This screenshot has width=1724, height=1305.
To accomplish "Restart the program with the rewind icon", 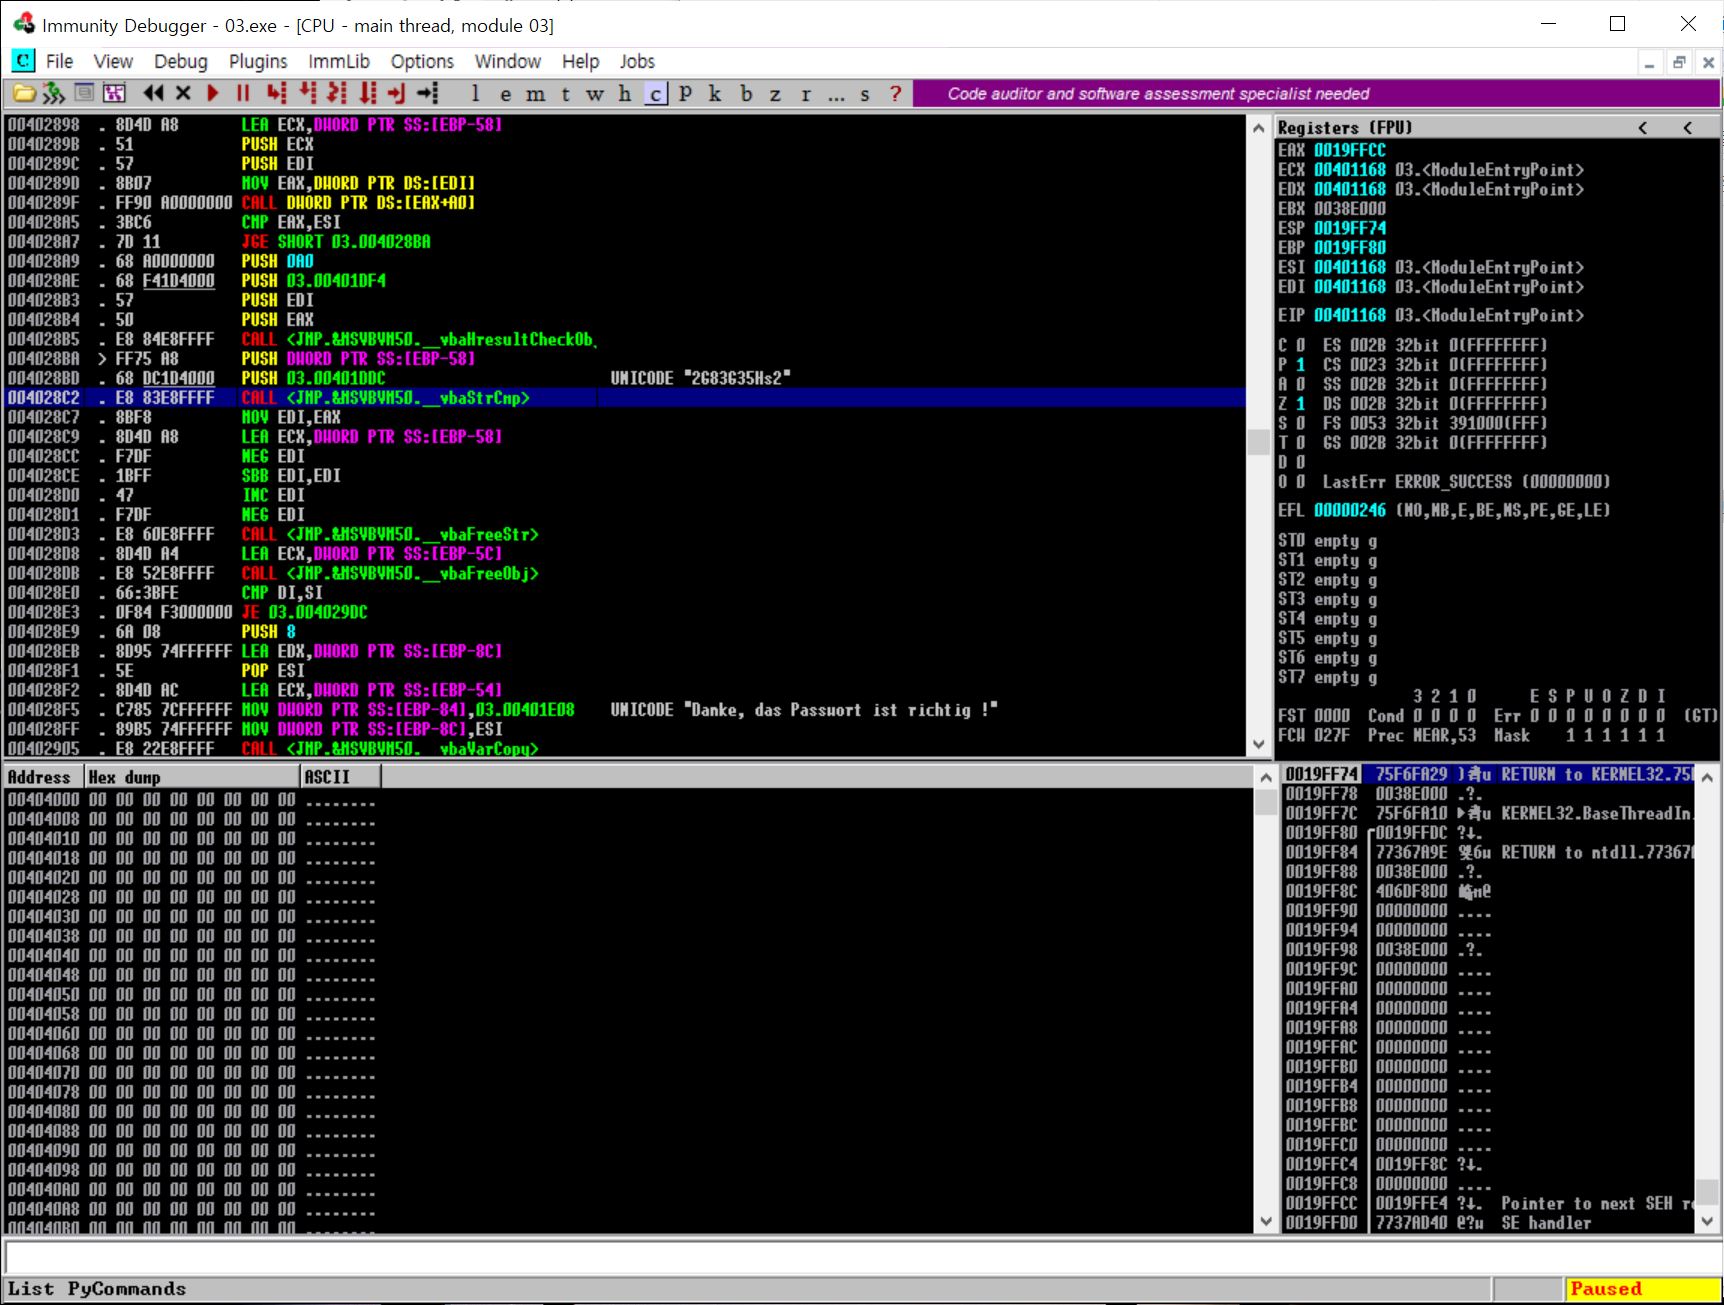I will click(153, 94).
